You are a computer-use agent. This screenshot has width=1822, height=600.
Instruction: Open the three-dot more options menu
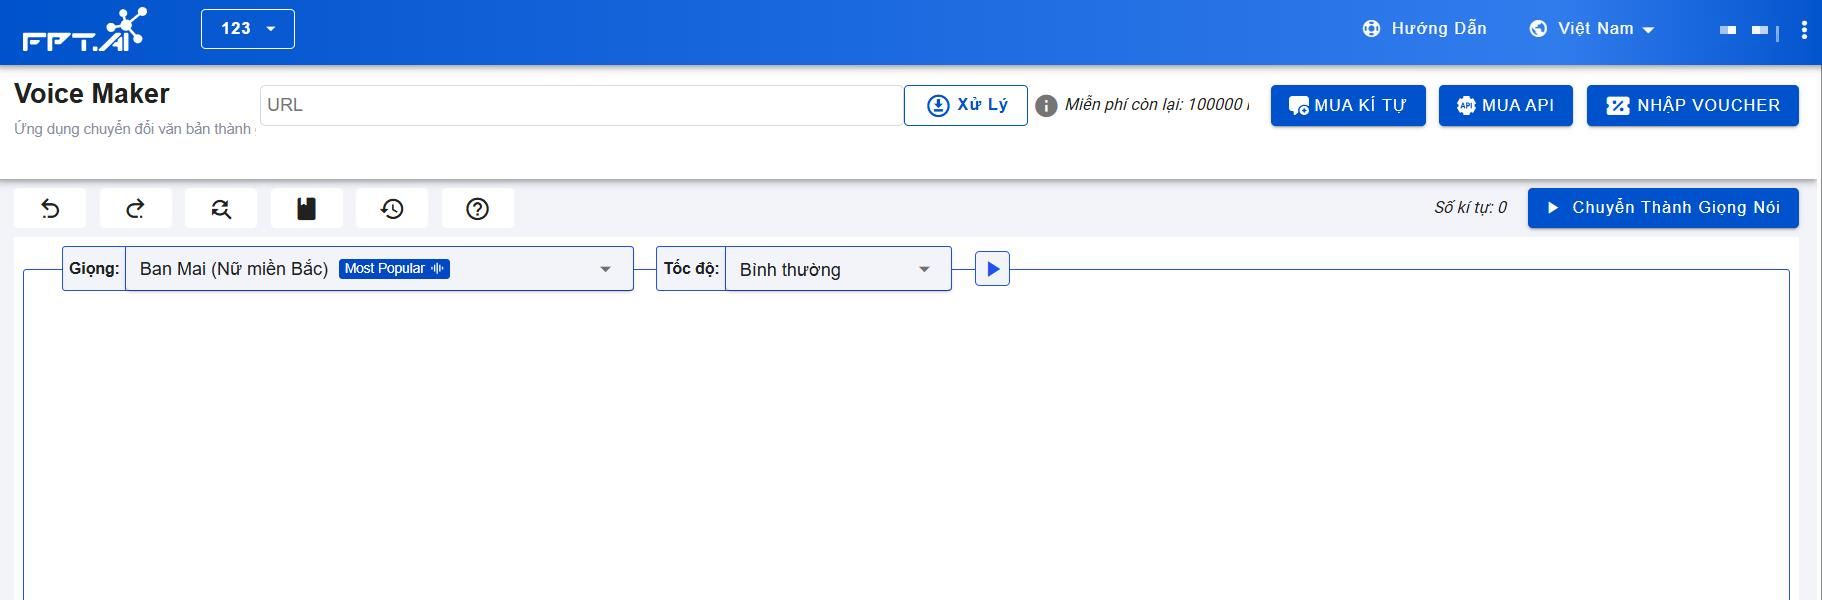point(1804,30)
